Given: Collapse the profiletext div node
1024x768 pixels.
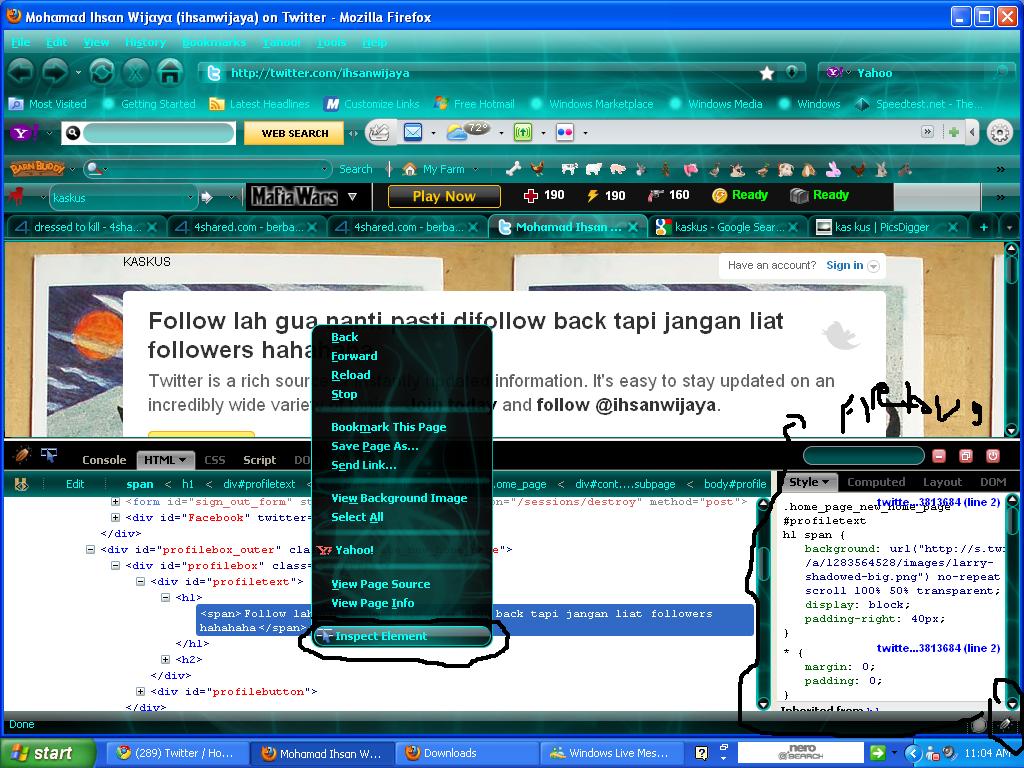Looking at the screenshot, I should pos(140,581).
